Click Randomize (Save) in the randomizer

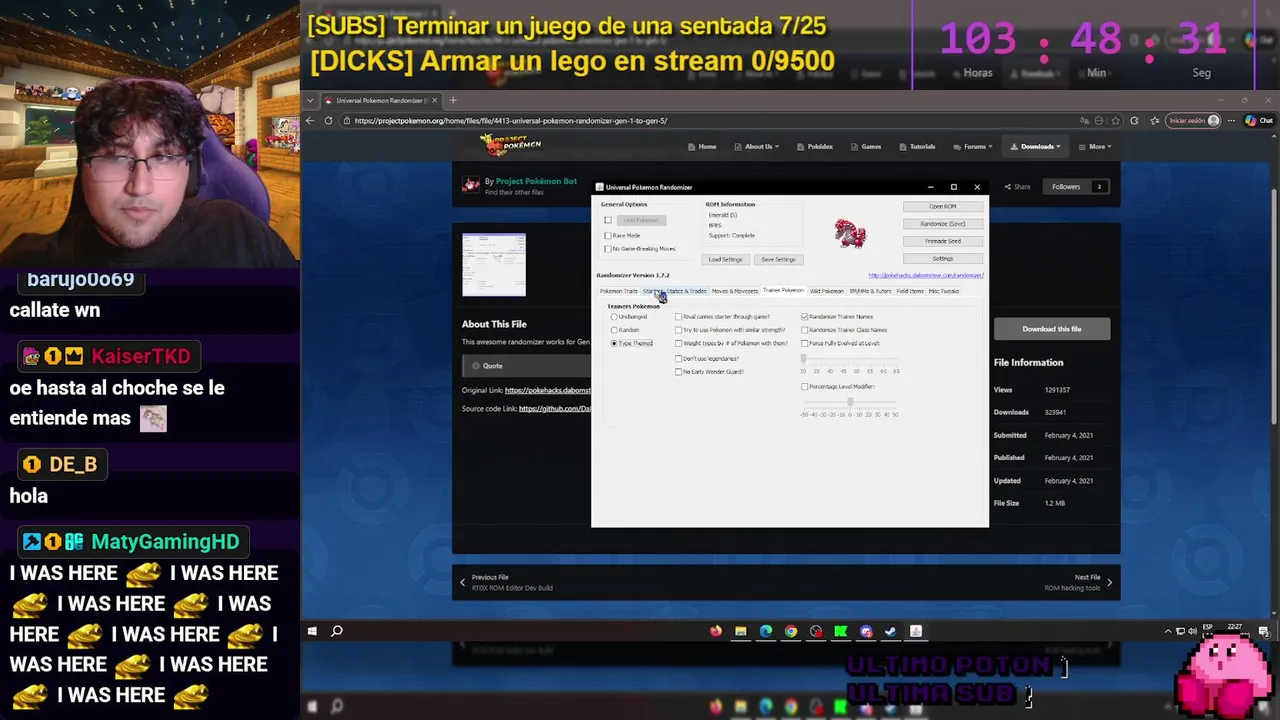(x=943, y=224)
